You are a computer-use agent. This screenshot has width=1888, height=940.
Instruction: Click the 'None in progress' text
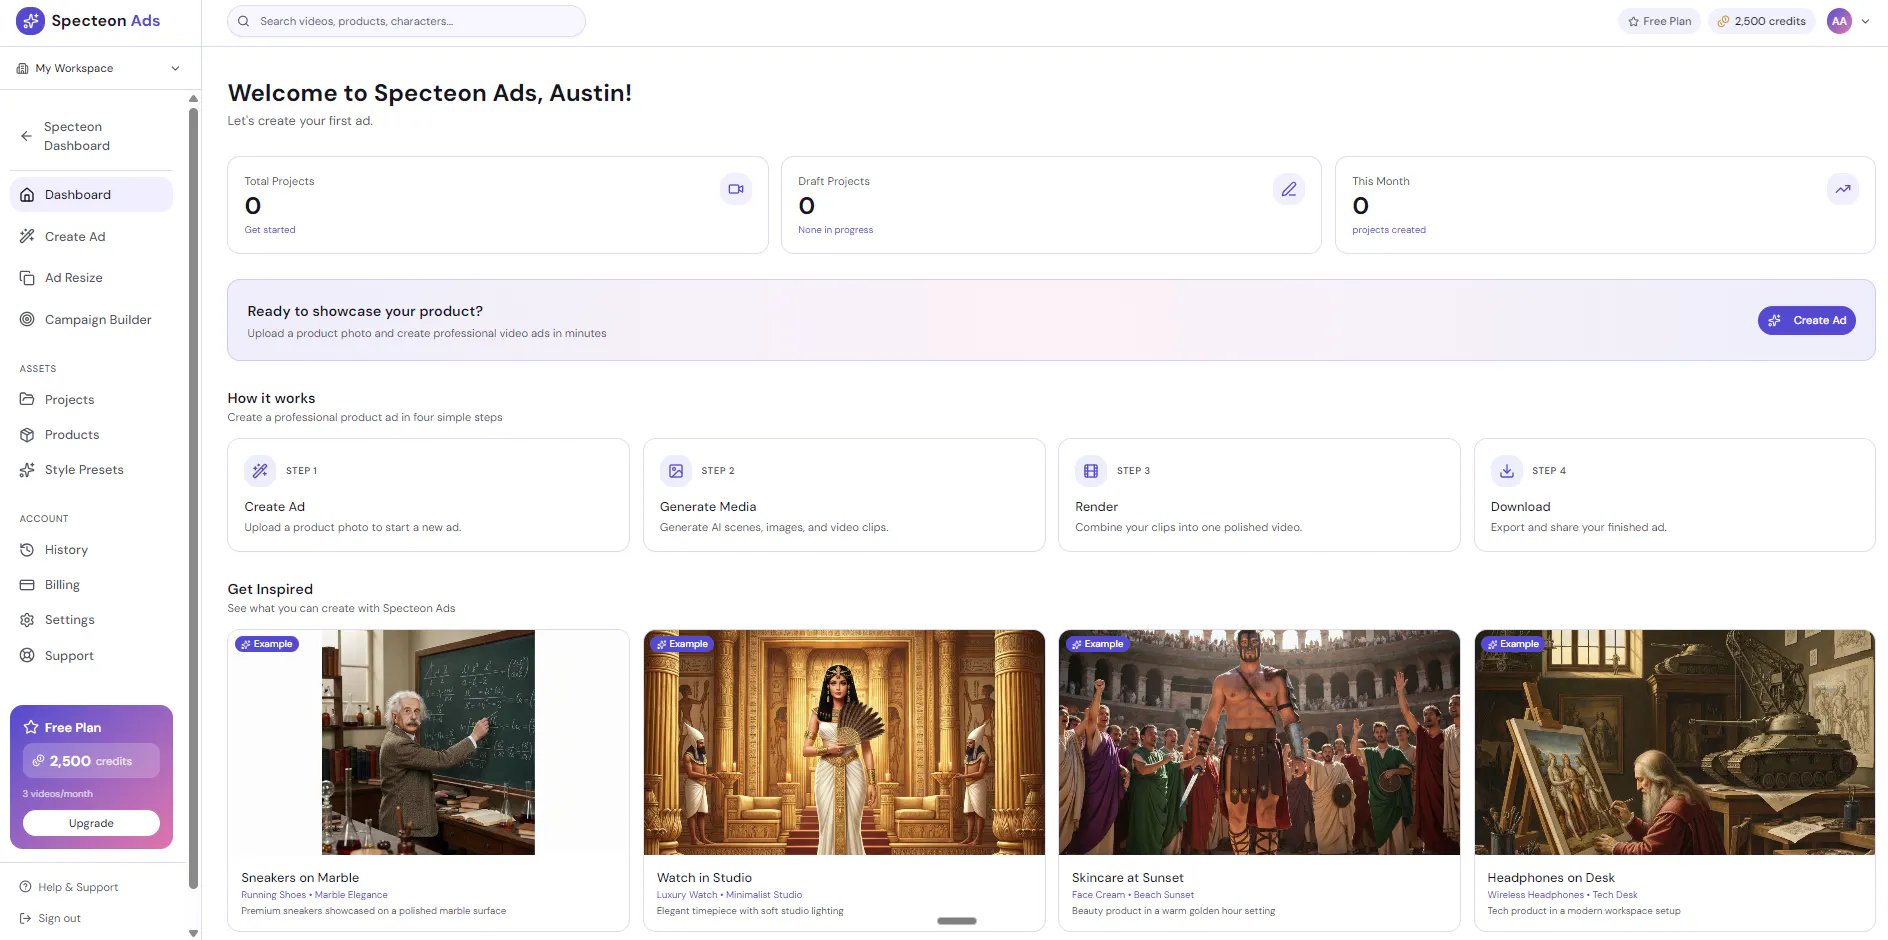click(836, 230)
